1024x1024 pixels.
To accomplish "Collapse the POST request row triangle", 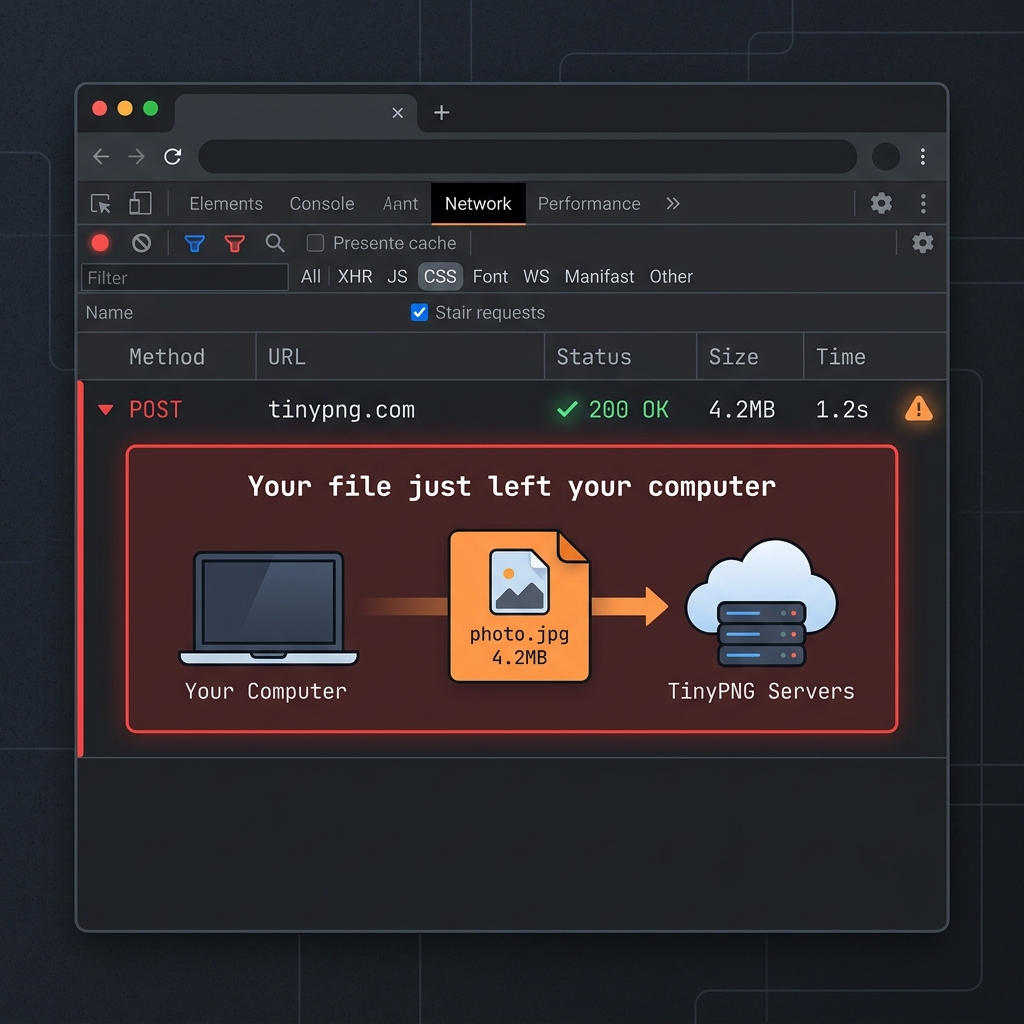I will tap(106, 410).
